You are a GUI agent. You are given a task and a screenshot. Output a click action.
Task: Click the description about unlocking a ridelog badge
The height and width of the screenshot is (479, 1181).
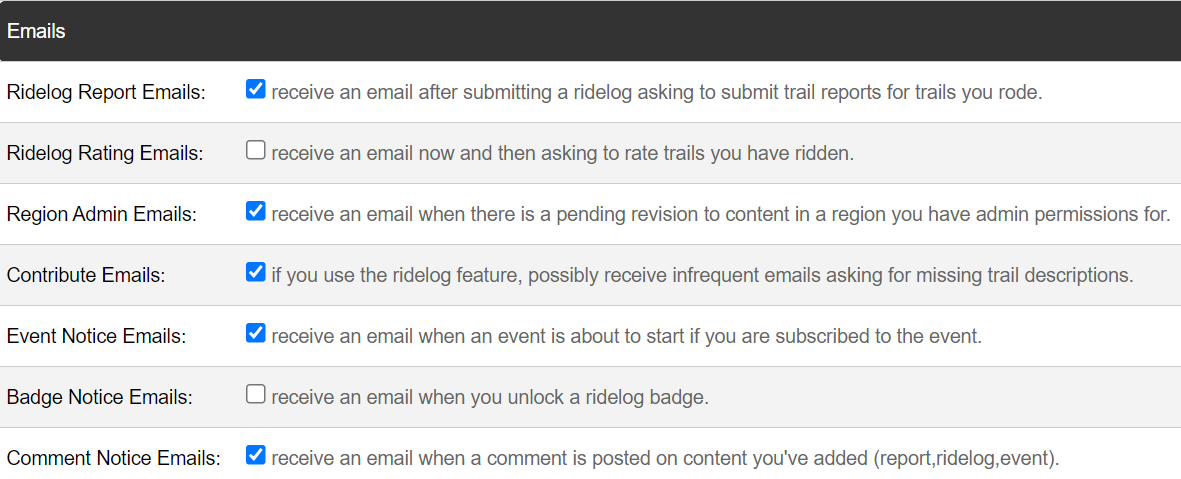(x=490, y=398)
